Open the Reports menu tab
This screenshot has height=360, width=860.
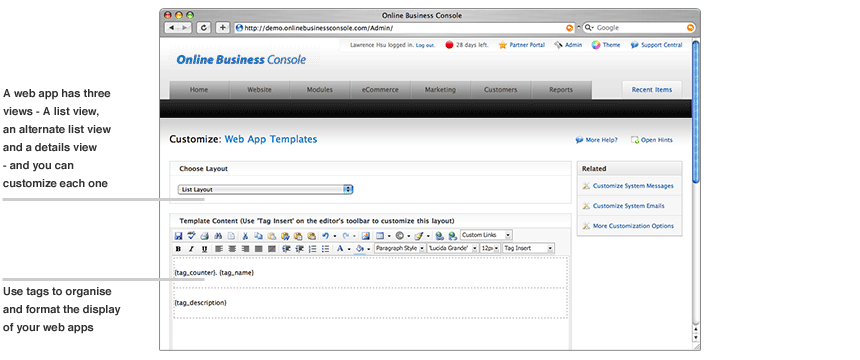[561, 90]
